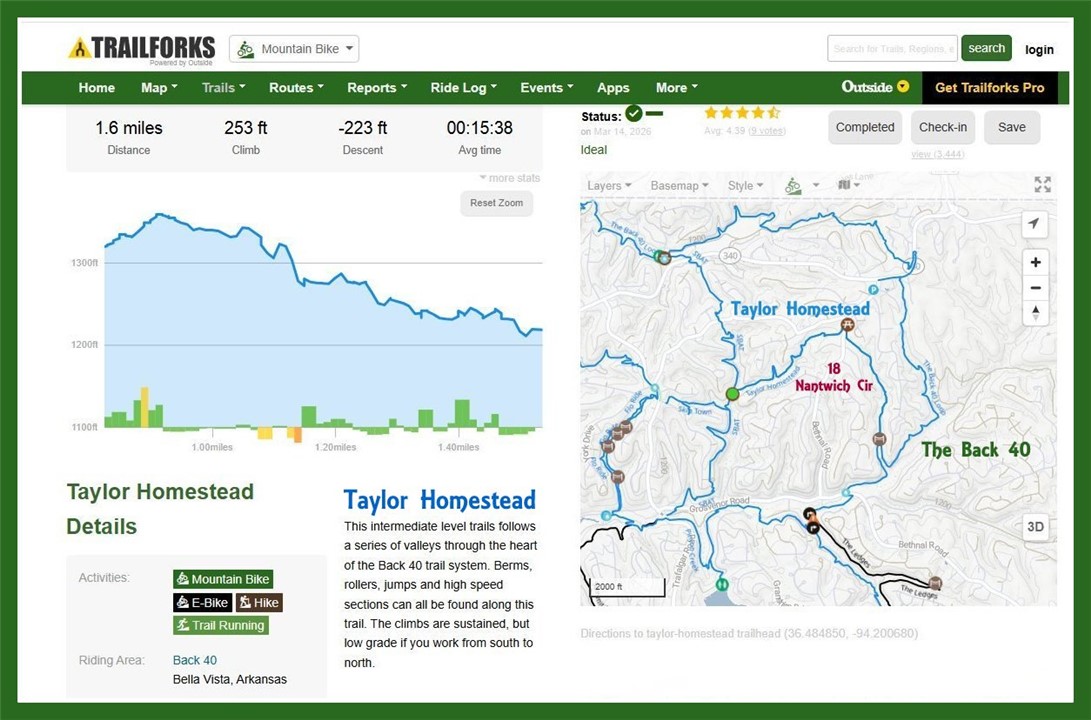Click the Ideal status text
This screenshot has width=1091, height=720.
(594, 150)
